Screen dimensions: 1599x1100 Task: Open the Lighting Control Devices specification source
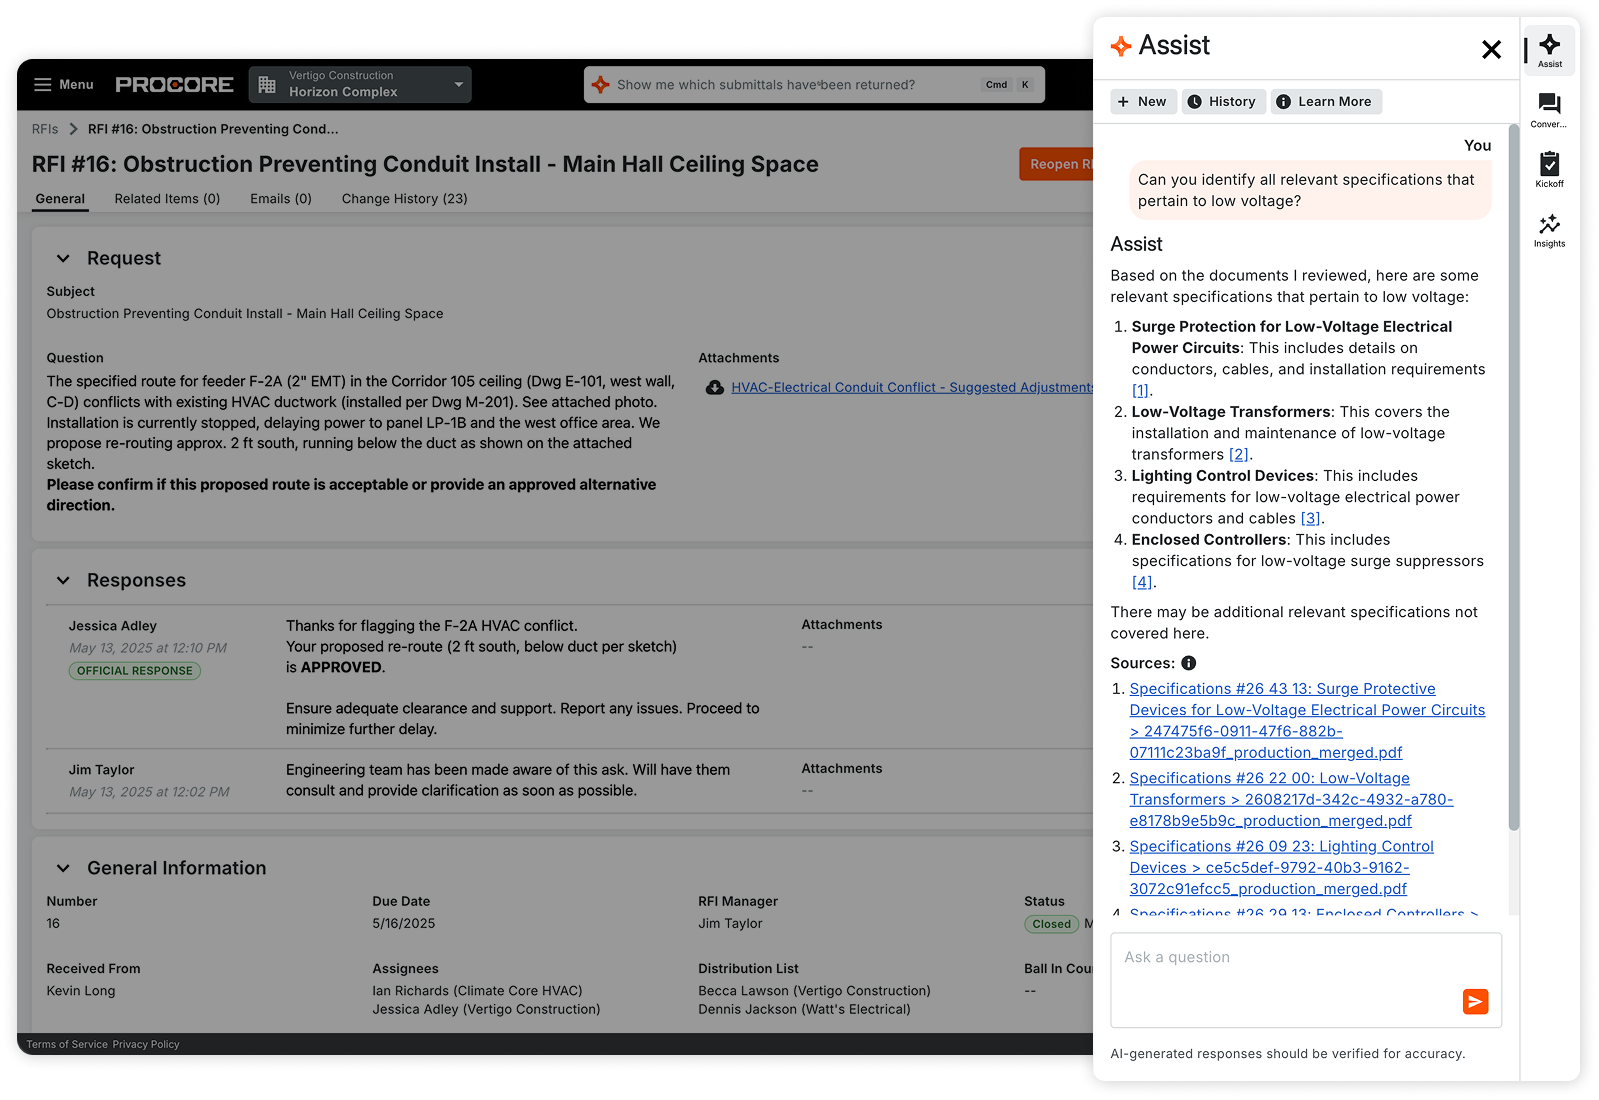tap(1281, 868)
